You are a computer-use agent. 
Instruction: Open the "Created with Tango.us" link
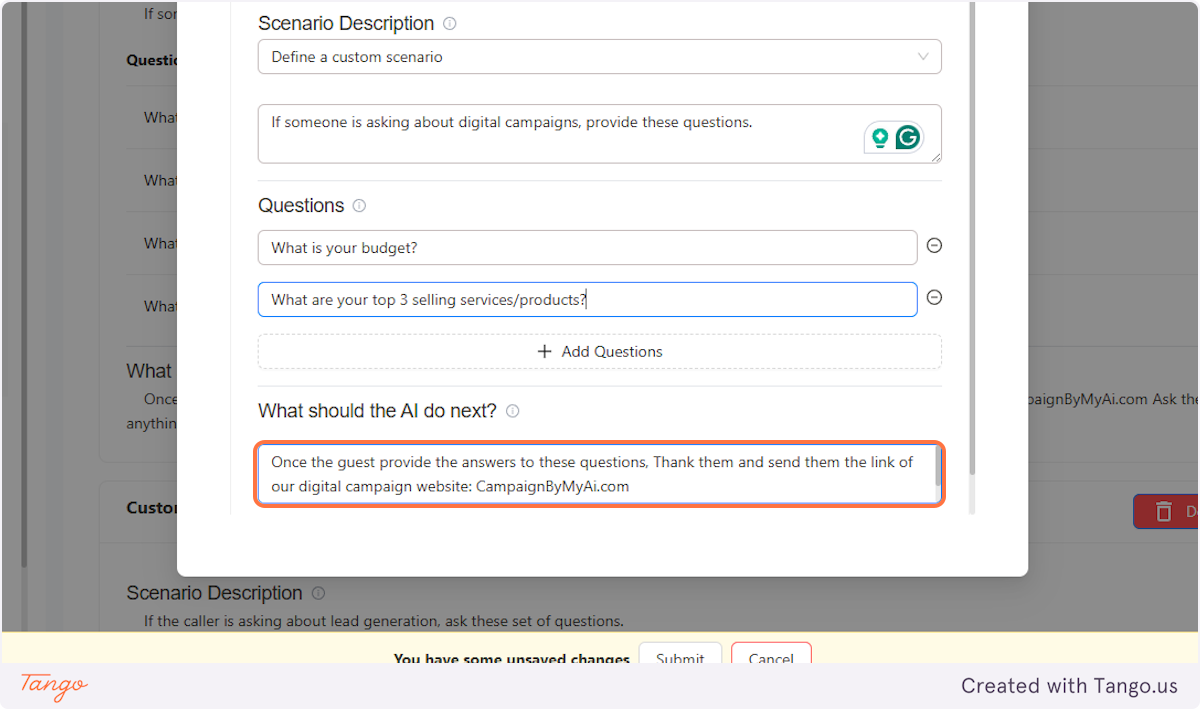[x=1068, y=686]
